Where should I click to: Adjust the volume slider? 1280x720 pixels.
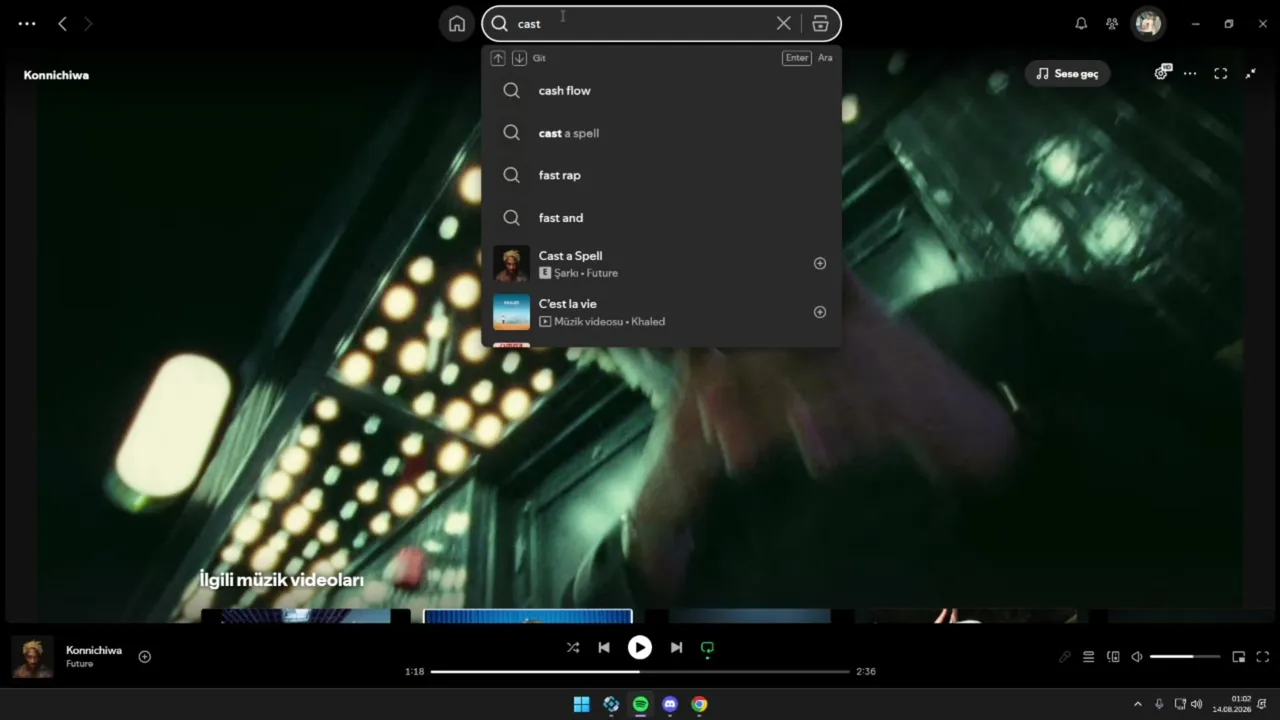tap(1185, 657)
